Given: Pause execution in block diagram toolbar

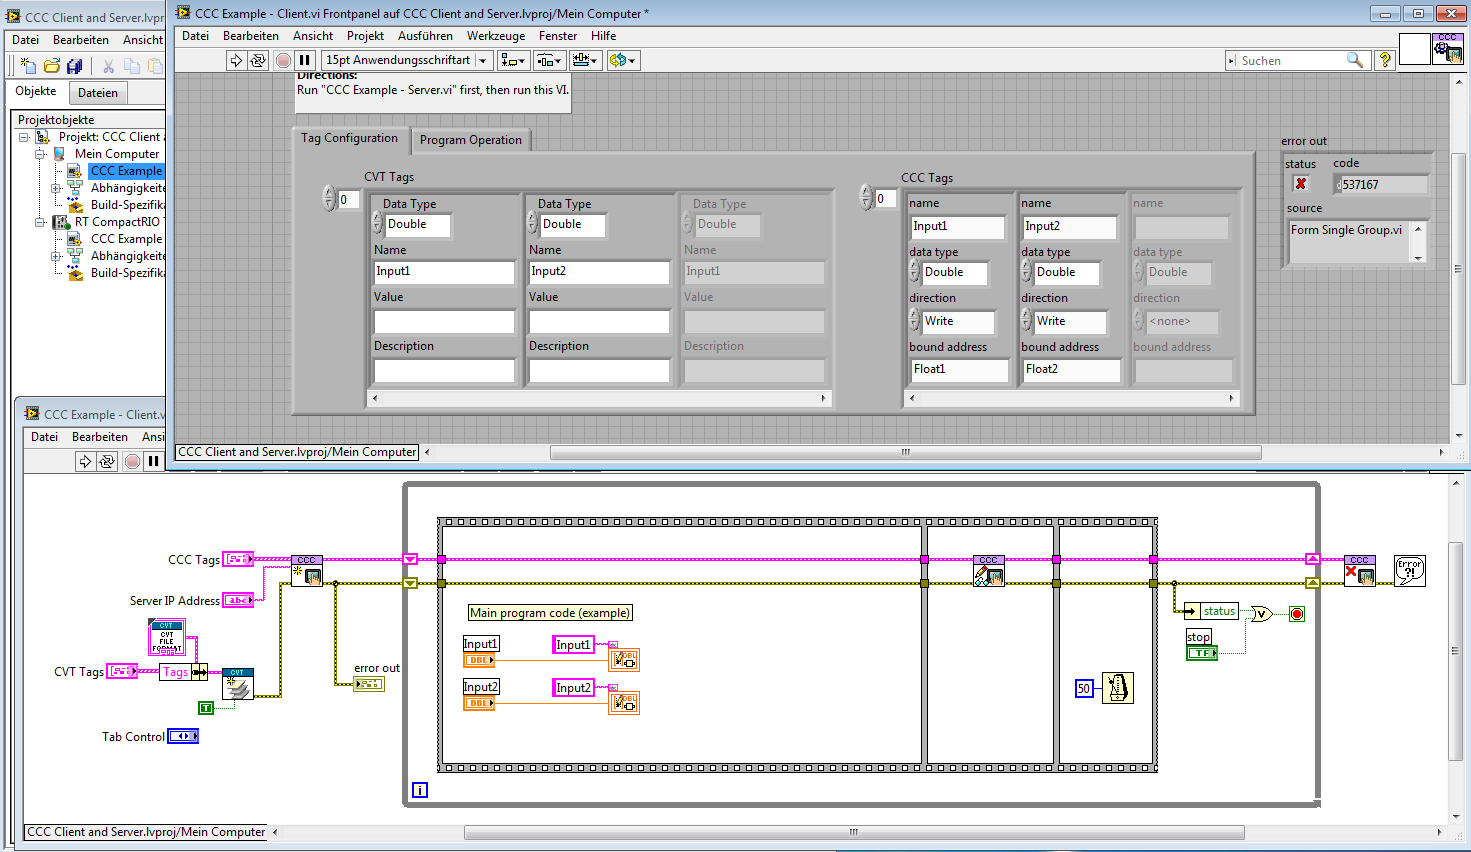Looking at the screenshot, I should tap(153, 461).
